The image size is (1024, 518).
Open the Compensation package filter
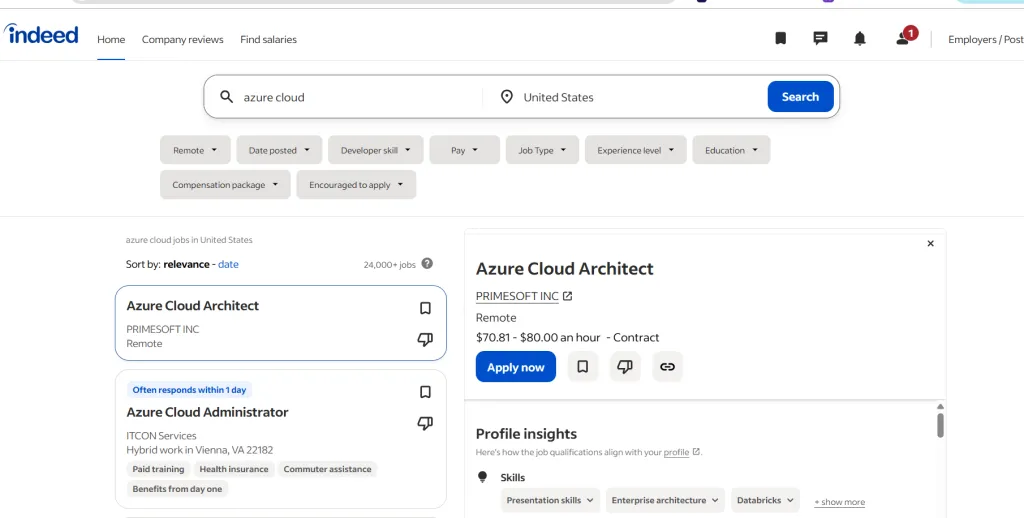[x=225, y=184]
